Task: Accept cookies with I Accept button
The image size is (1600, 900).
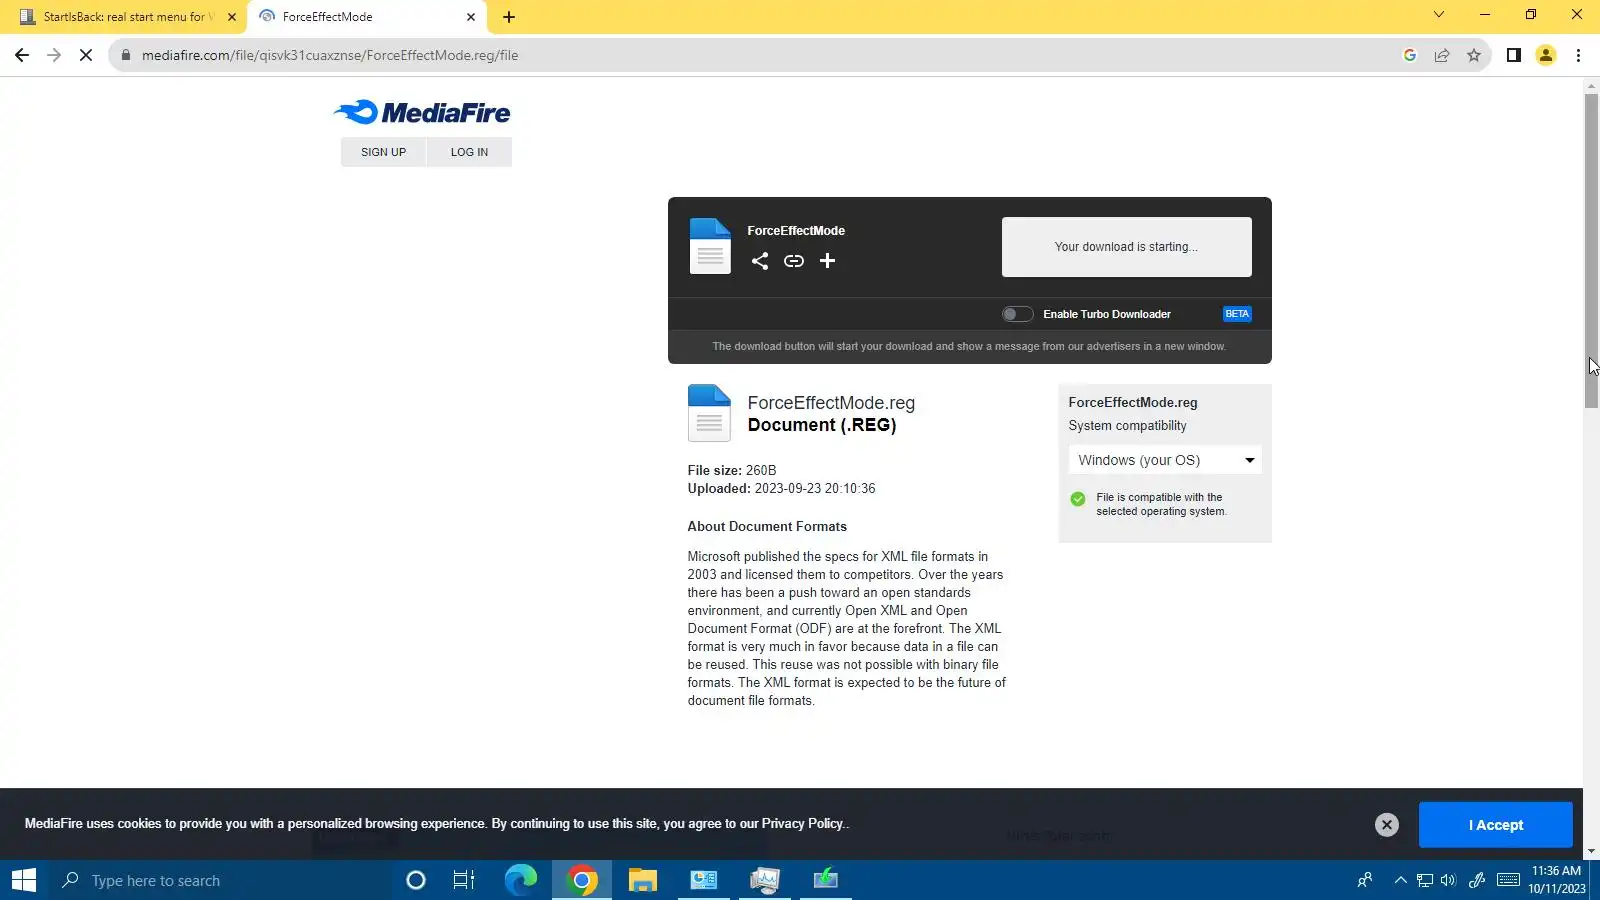Action: (1495, 825)
